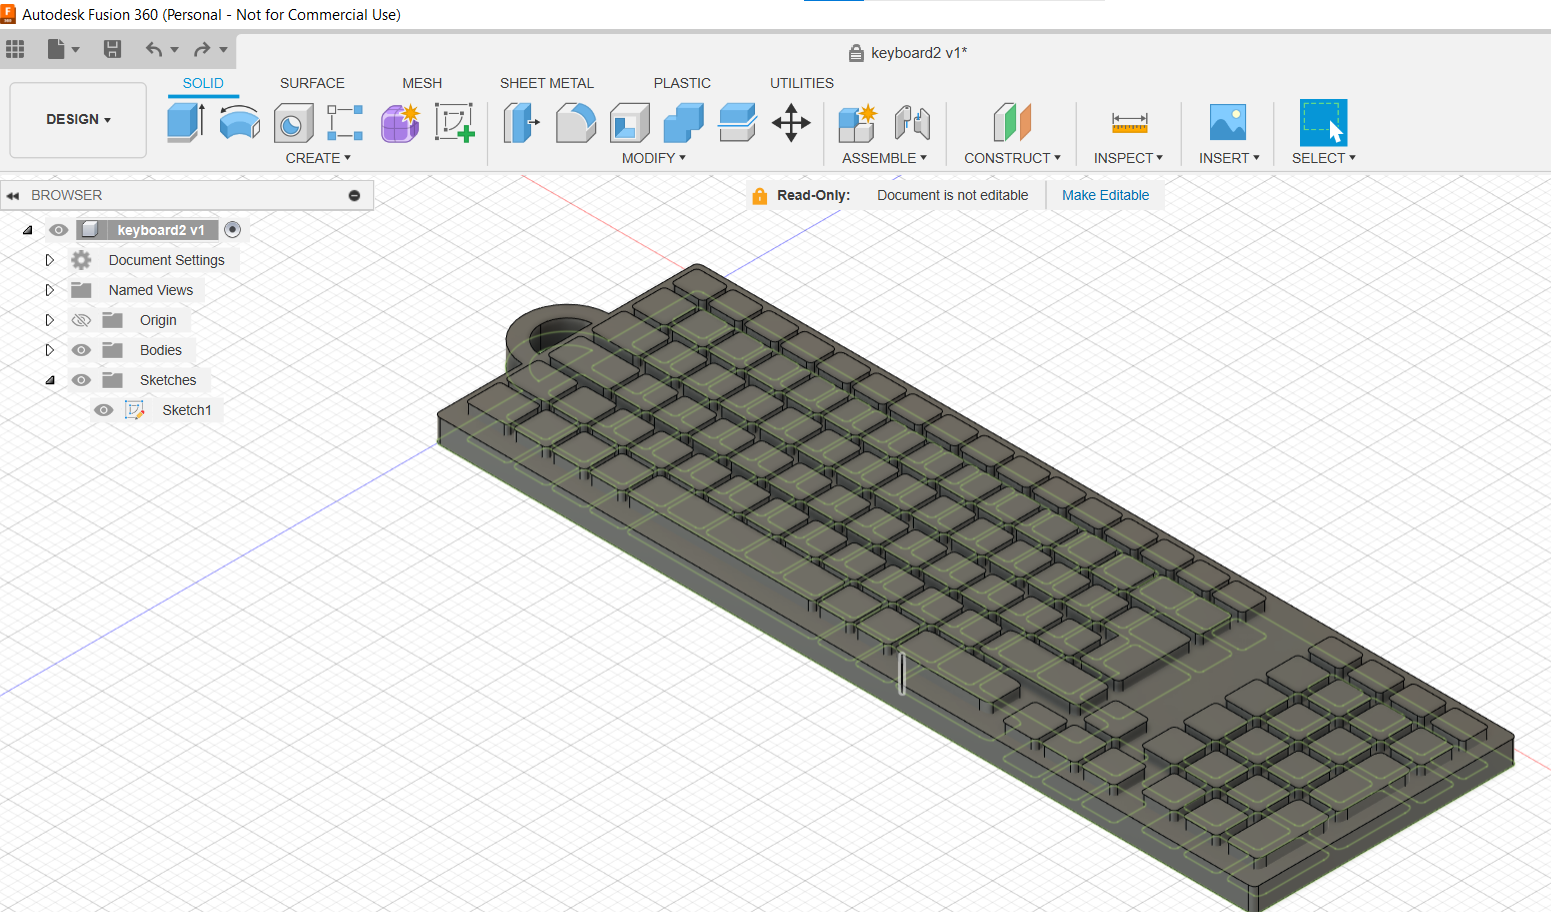Open the Measure tool under Inspect
This screenshot has width=1551, height=912.
(x=1129, y=122)
